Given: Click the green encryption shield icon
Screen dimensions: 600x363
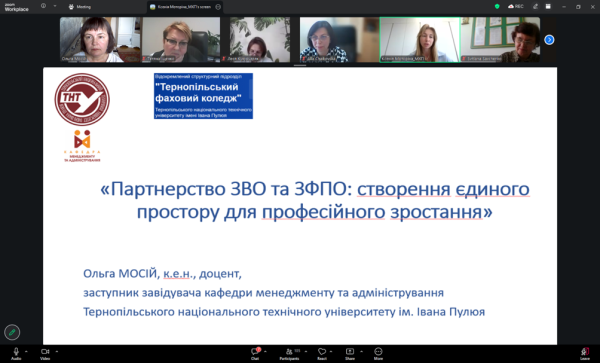Looking at the screenshot, I should pyautogui.click(x=497, y=7).
